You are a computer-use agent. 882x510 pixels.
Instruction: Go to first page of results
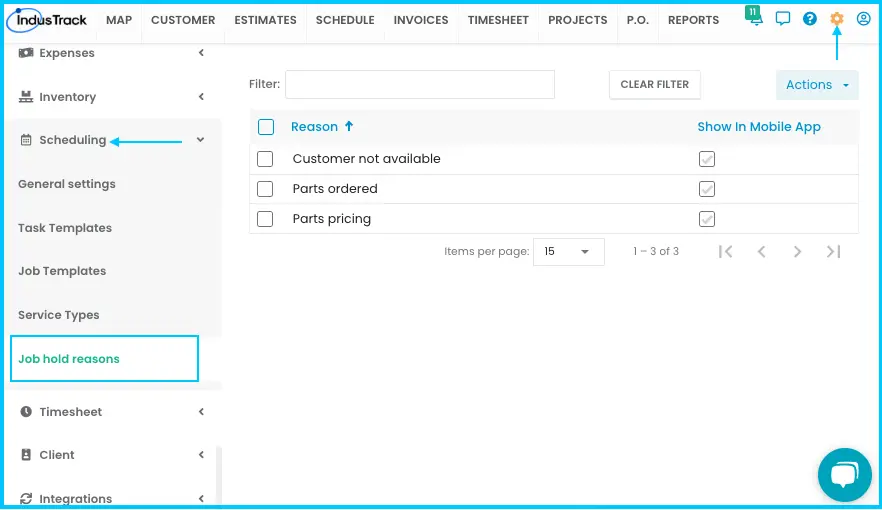[x=726, y=251]
